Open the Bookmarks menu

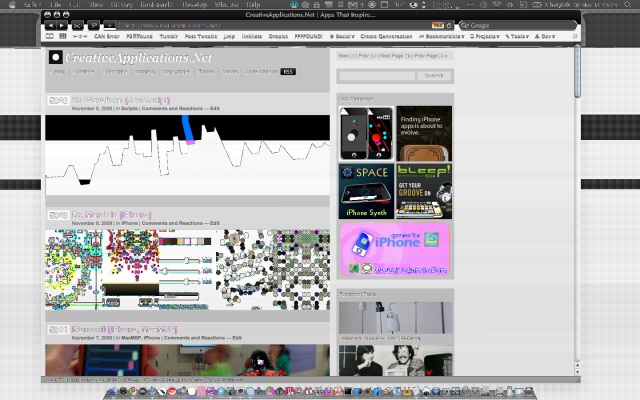click(x=157, y=4)
